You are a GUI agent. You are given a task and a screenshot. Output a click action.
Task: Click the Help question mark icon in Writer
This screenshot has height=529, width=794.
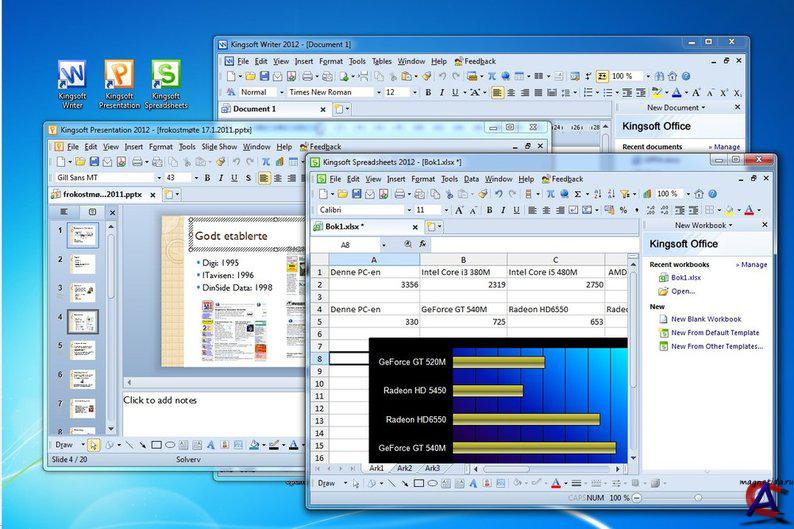coord(685,76)
